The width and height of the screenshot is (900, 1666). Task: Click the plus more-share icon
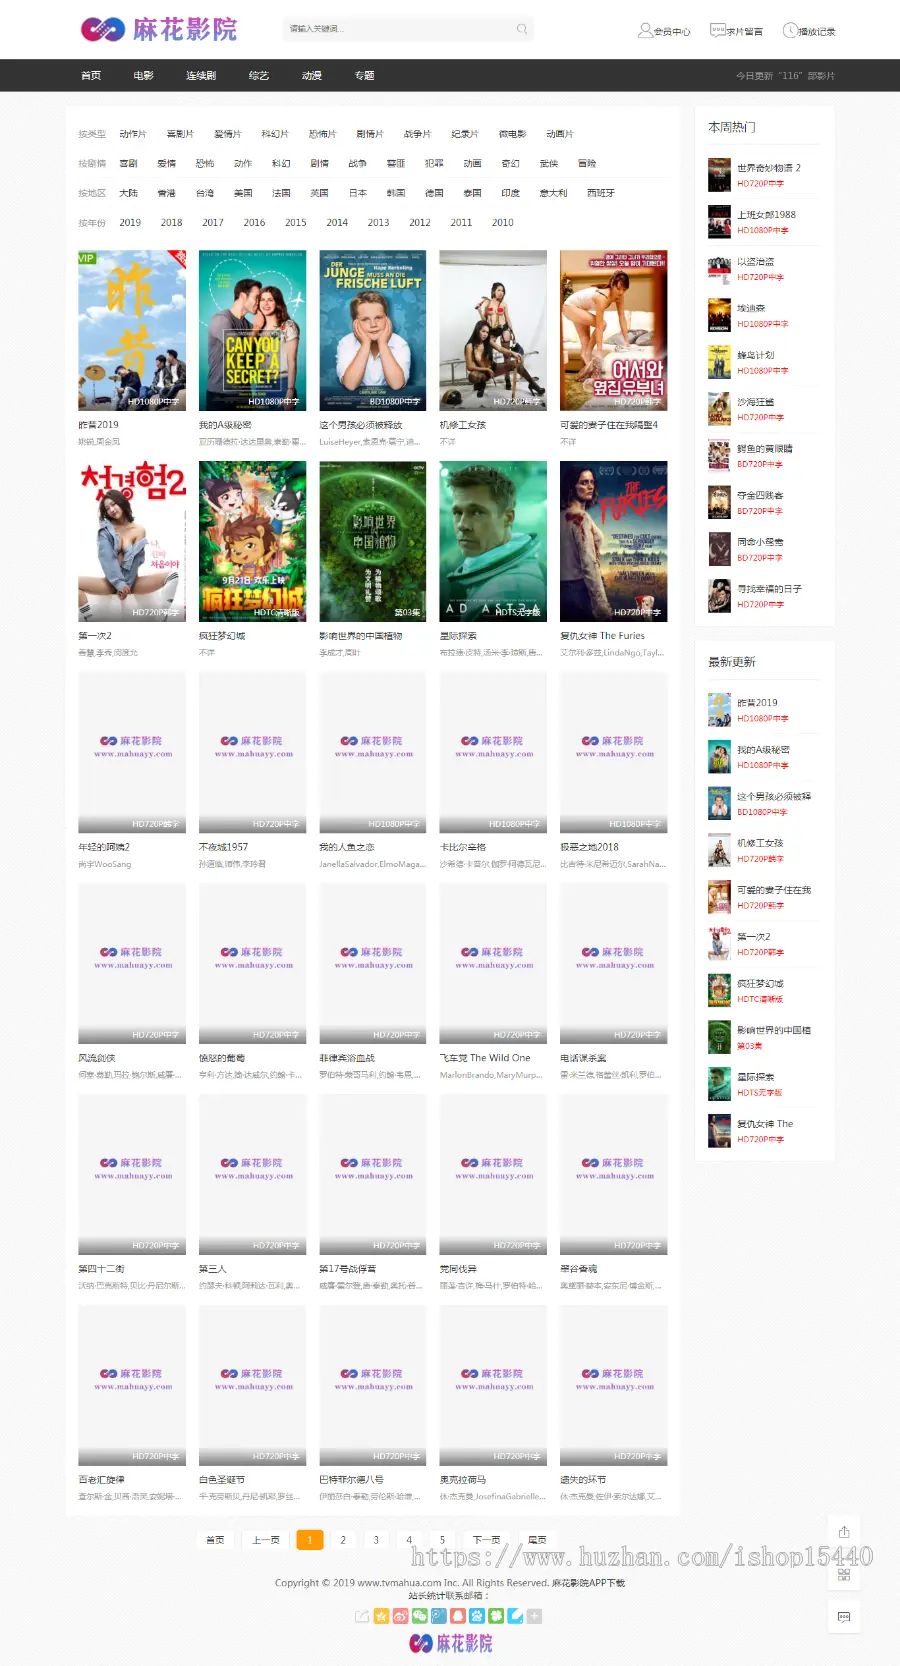coord(534,1616)
